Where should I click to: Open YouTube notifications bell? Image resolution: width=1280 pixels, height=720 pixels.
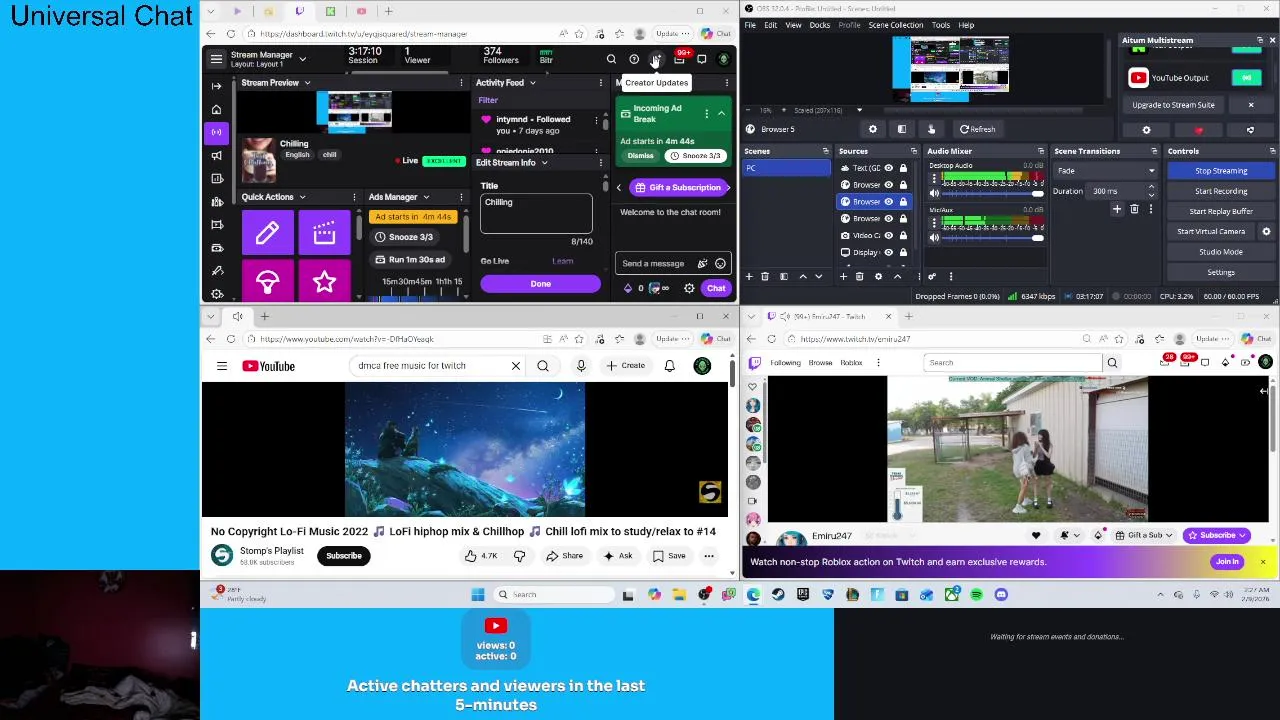[x=670, y=366]
